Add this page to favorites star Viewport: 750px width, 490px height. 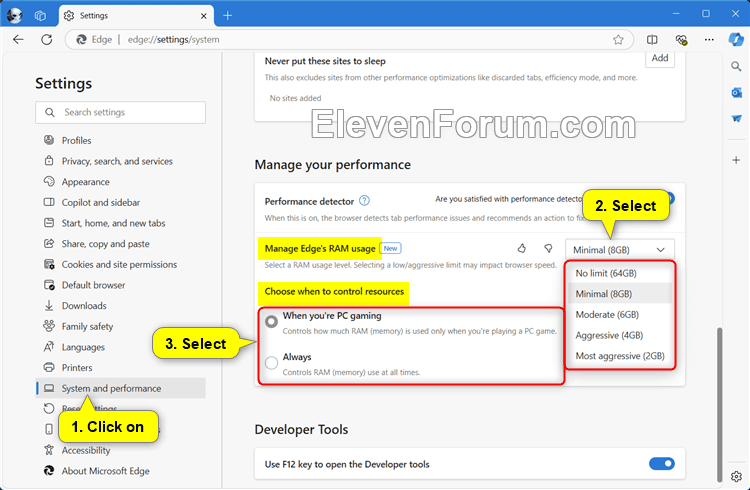tap(618, 40)
